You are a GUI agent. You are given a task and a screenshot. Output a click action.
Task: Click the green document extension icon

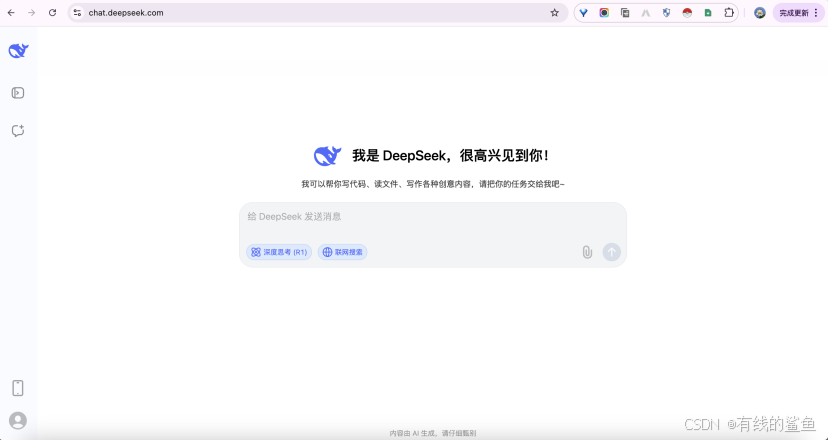point(708,13)
